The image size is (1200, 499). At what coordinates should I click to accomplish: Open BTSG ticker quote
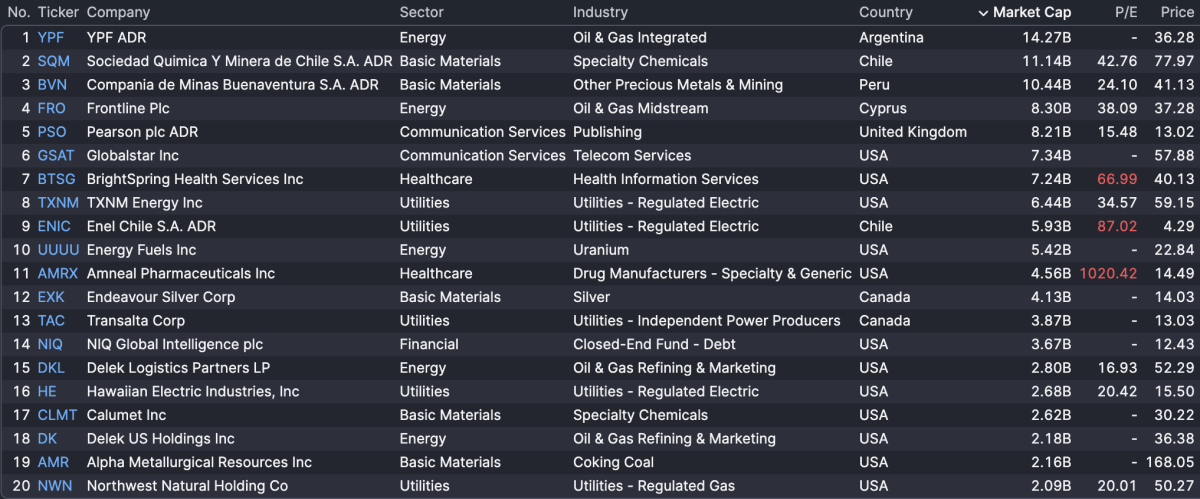56,179
